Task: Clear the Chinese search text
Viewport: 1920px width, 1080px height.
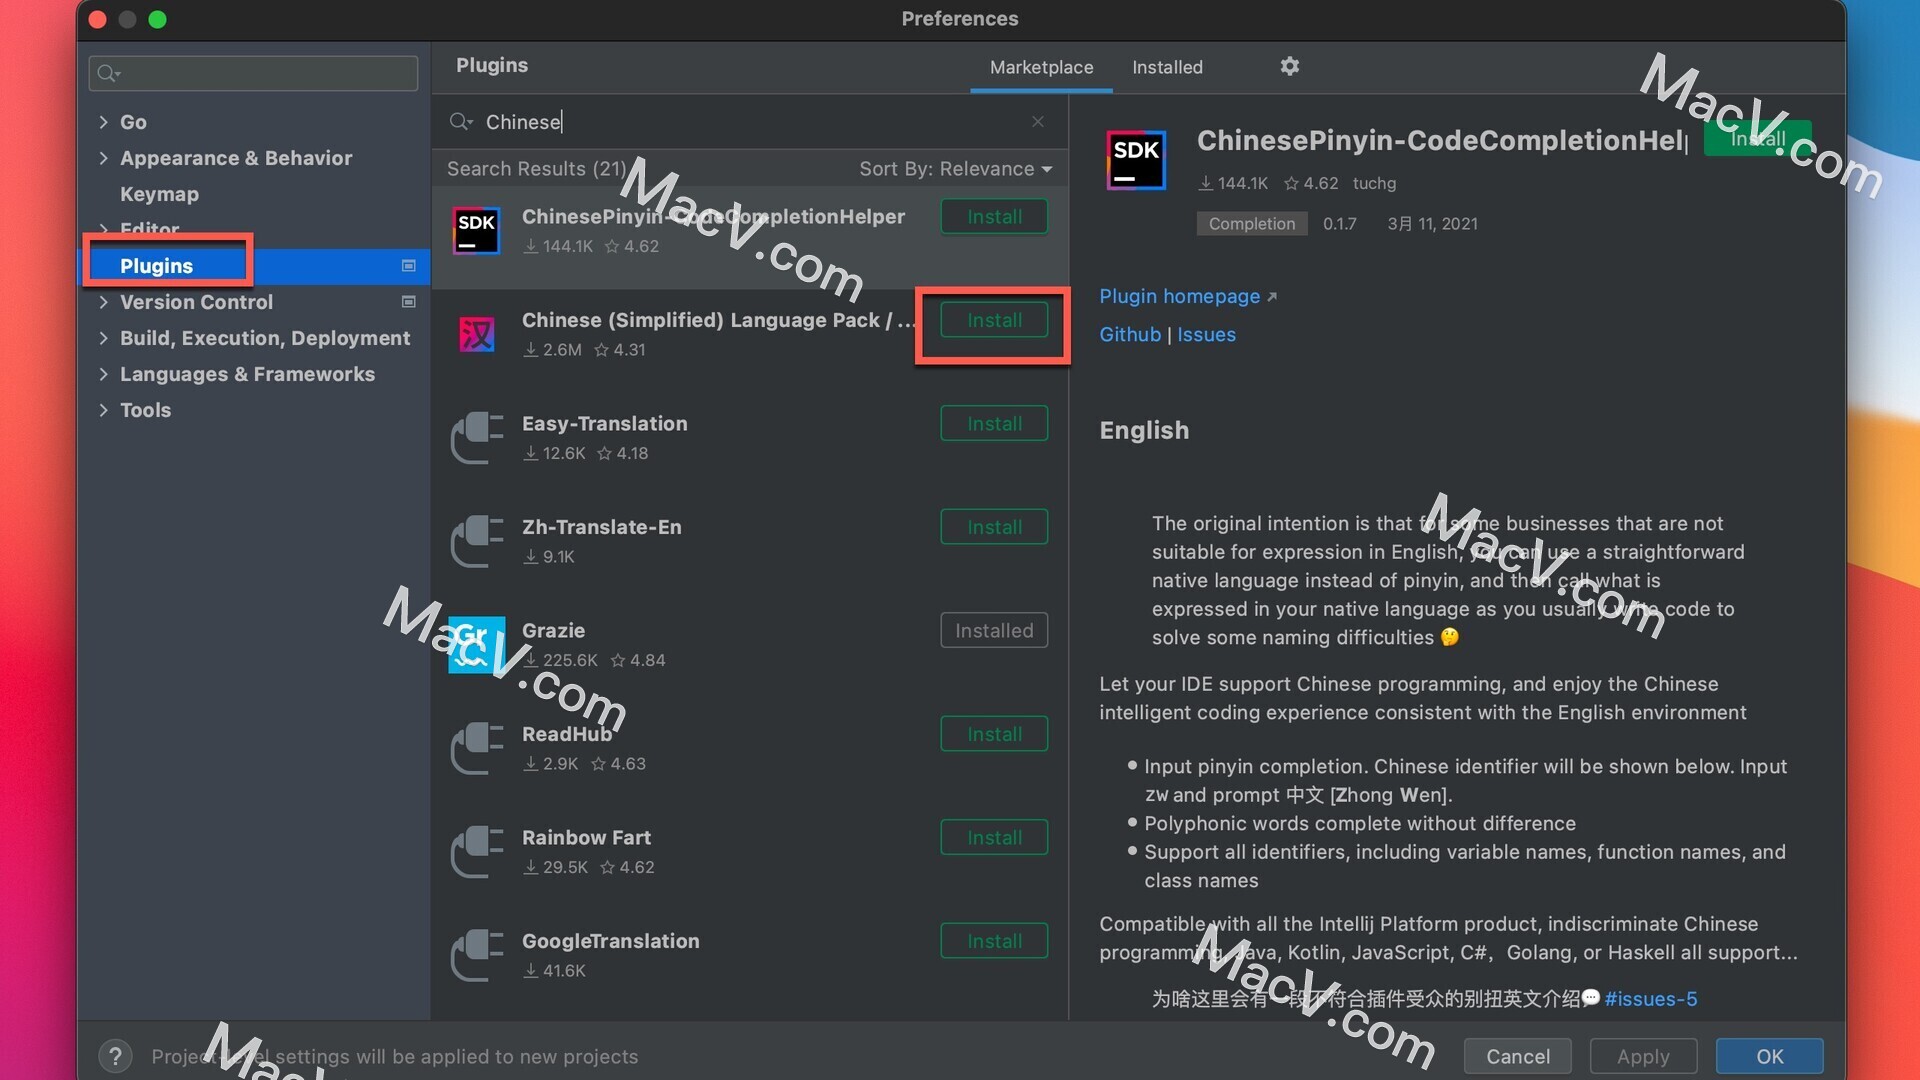Action: tap(1038, 121)
